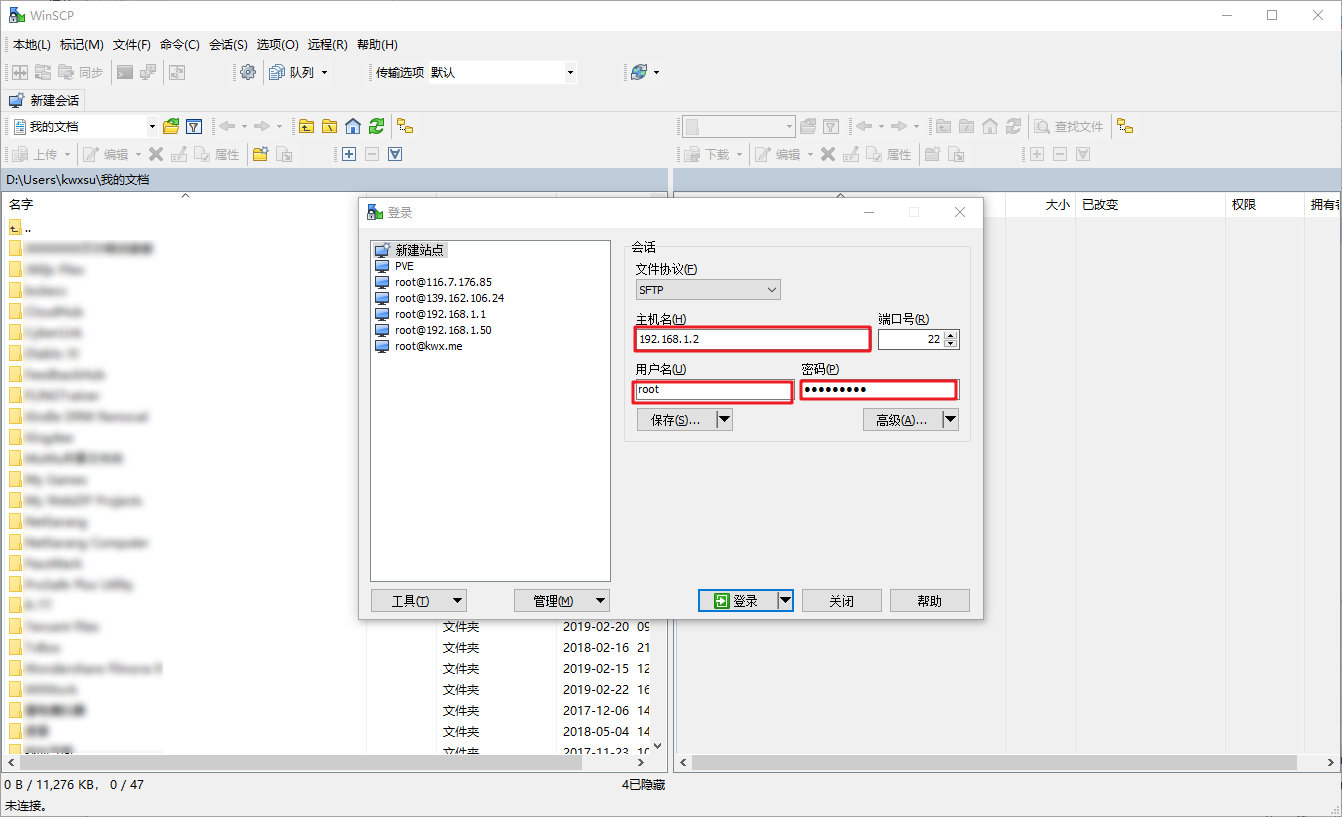1342x817 pixels.
Task: Click the Compare Directories toolbar icon
Action: [20, 72]
